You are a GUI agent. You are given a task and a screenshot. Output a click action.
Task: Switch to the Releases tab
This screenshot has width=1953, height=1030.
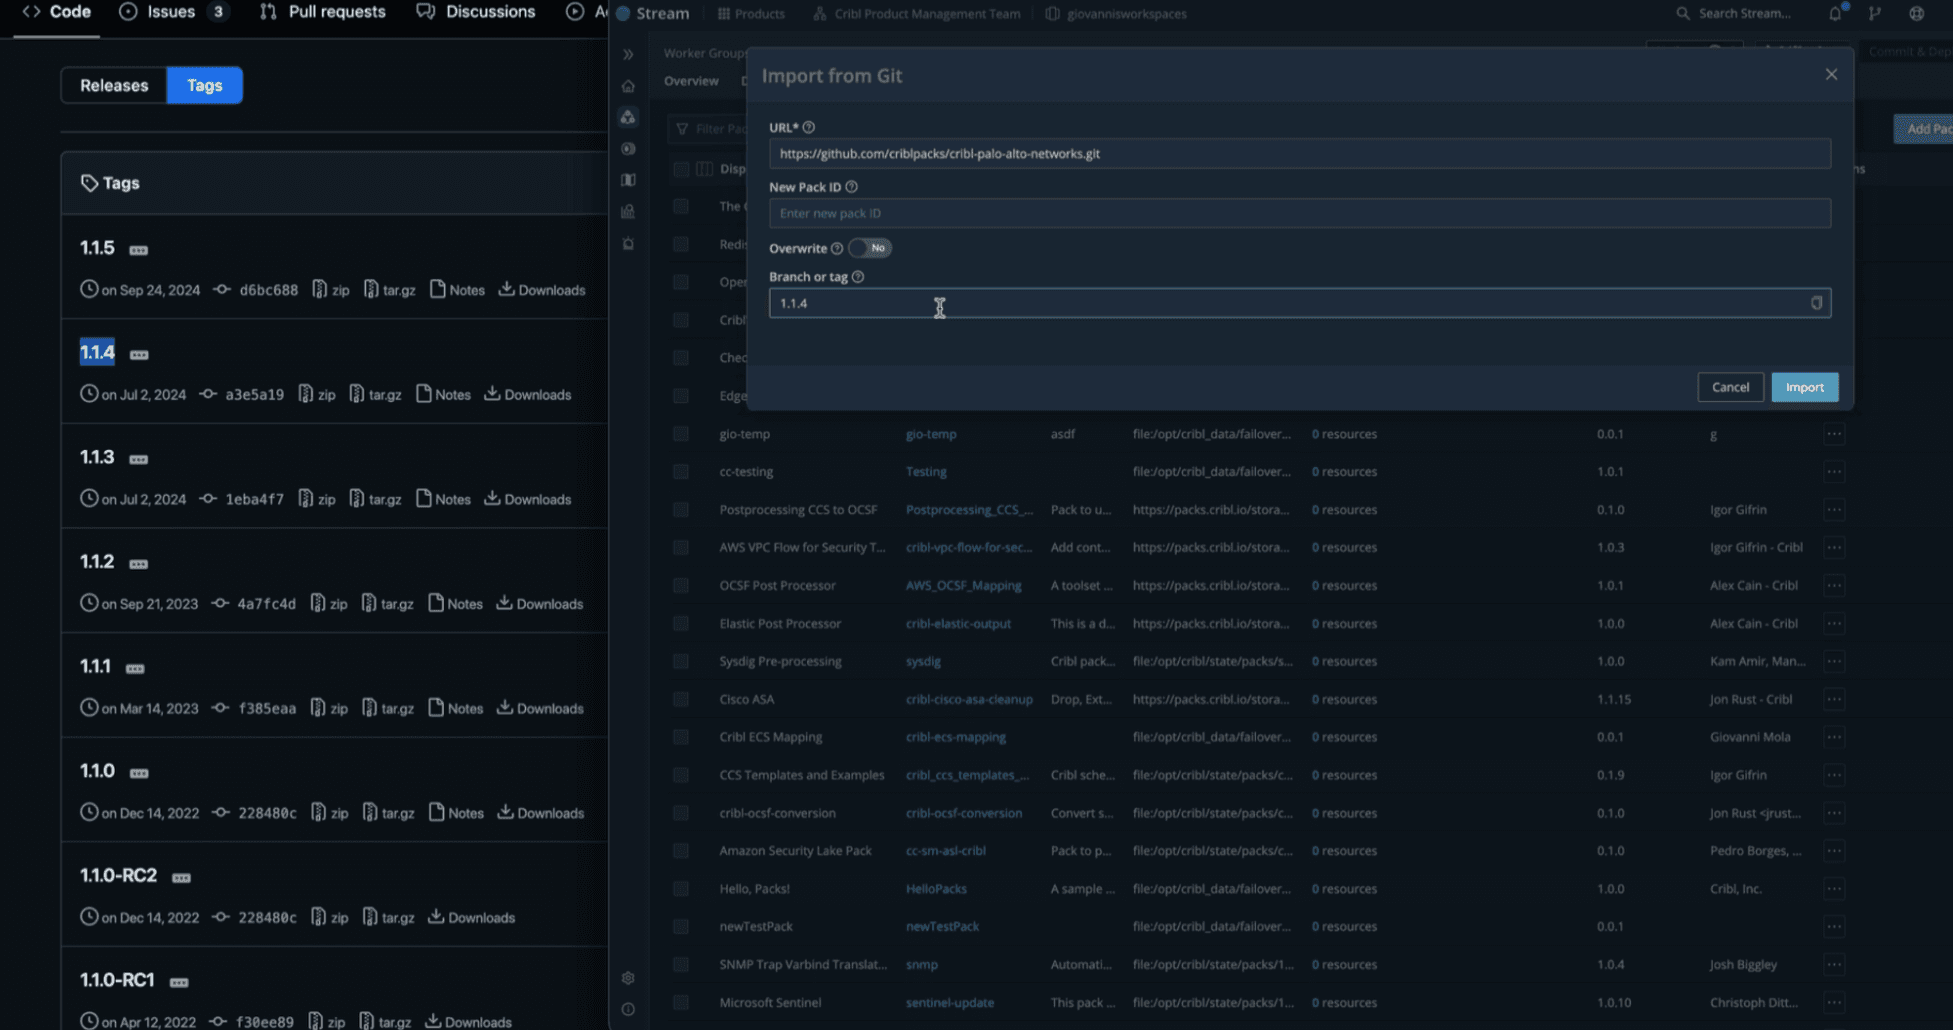(114, 85)
